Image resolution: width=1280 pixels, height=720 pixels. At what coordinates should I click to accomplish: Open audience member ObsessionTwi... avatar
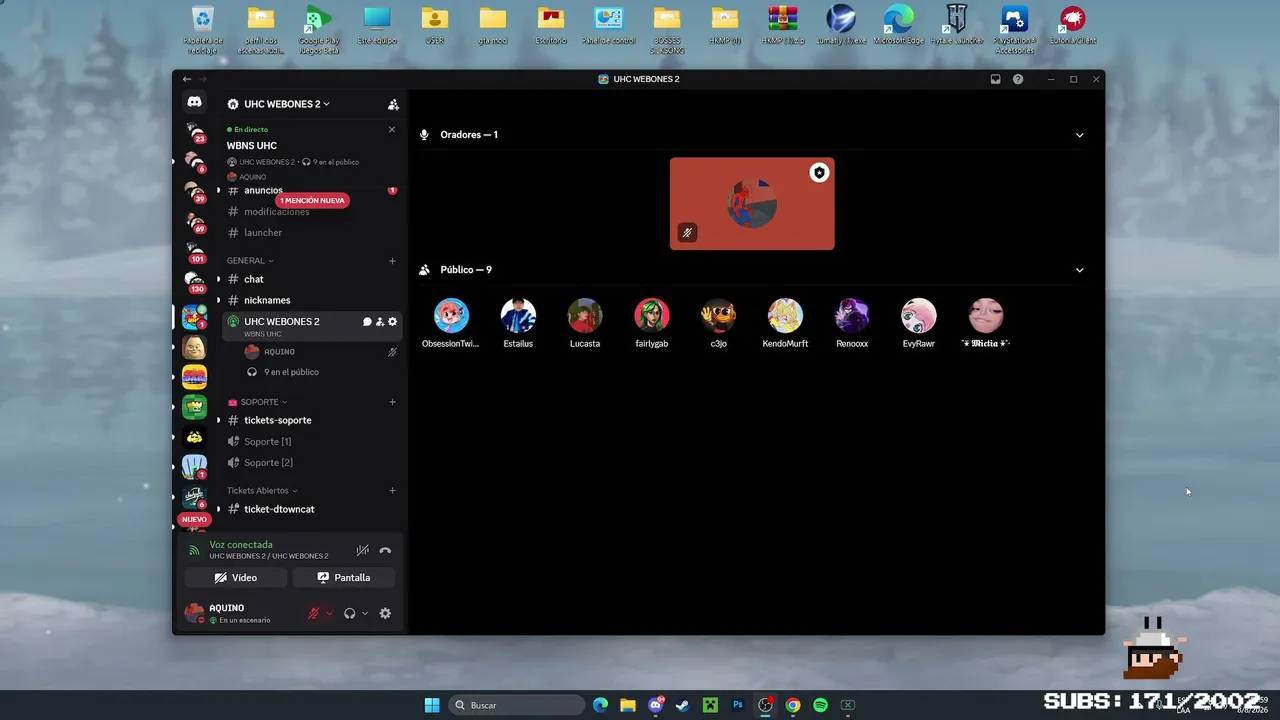click(x=451, y=316)
